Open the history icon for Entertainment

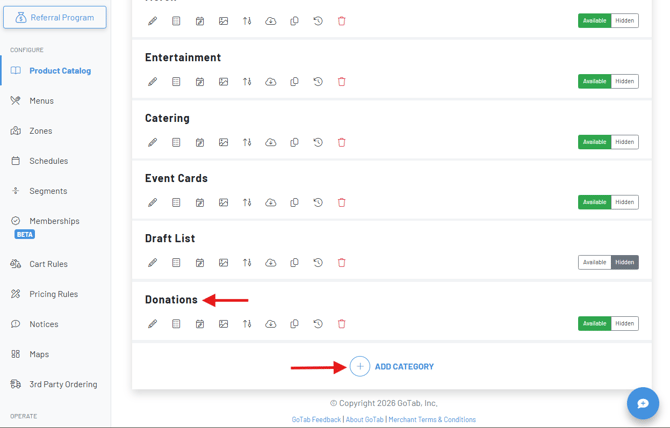pyautogui.click(x=318, y=82)
